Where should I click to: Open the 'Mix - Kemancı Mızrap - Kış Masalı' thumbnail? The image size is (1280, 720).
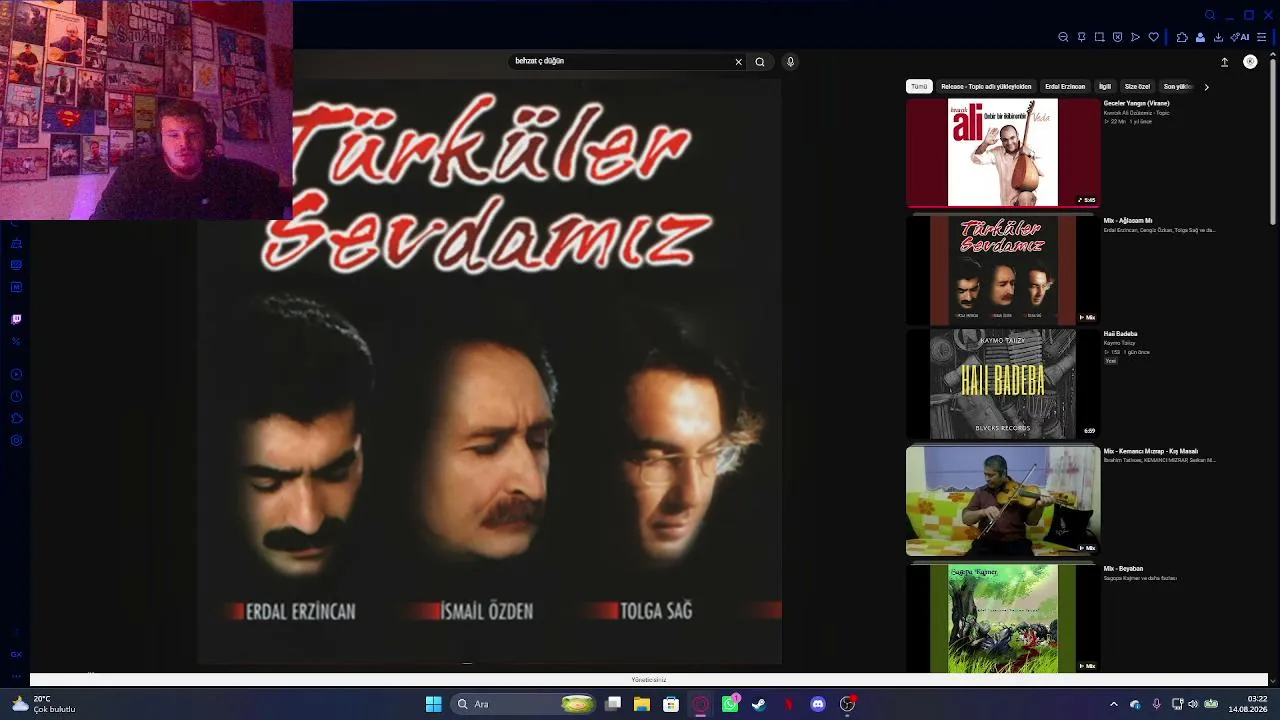(1003, 501)
